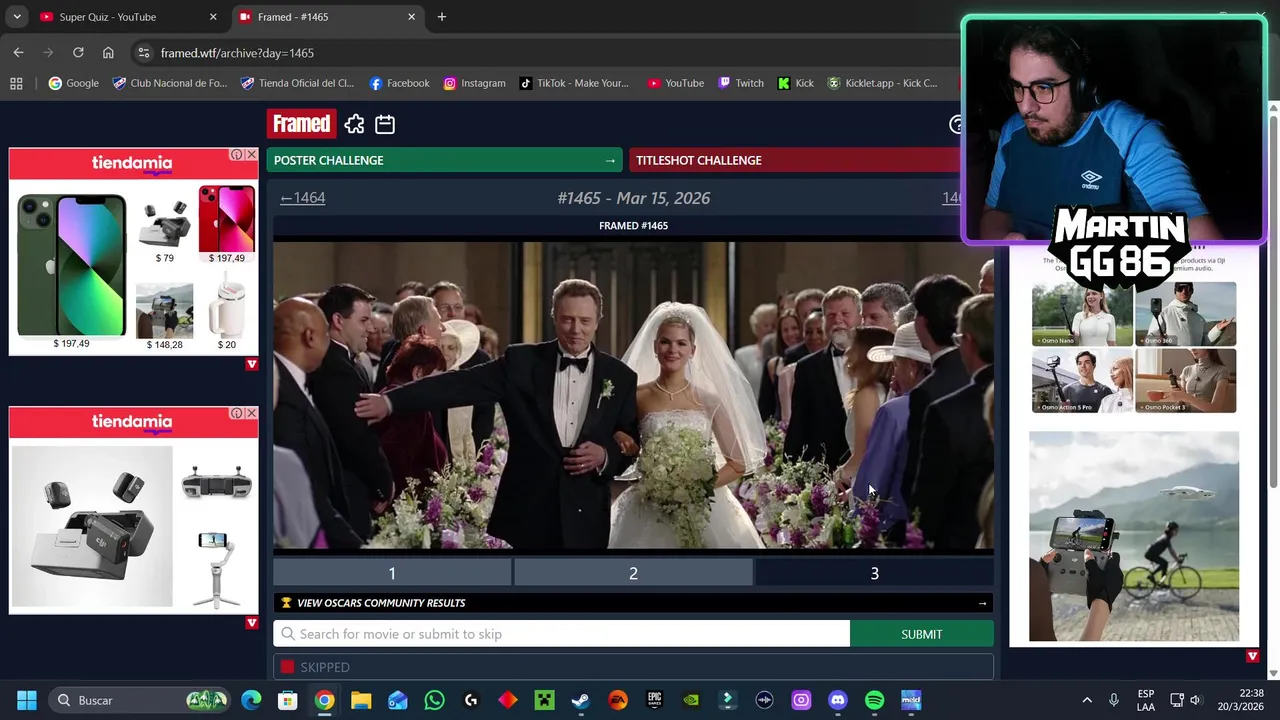The image size is (1280, 720).
Task: Open volume control in system tray
Action: point(1195,700)
